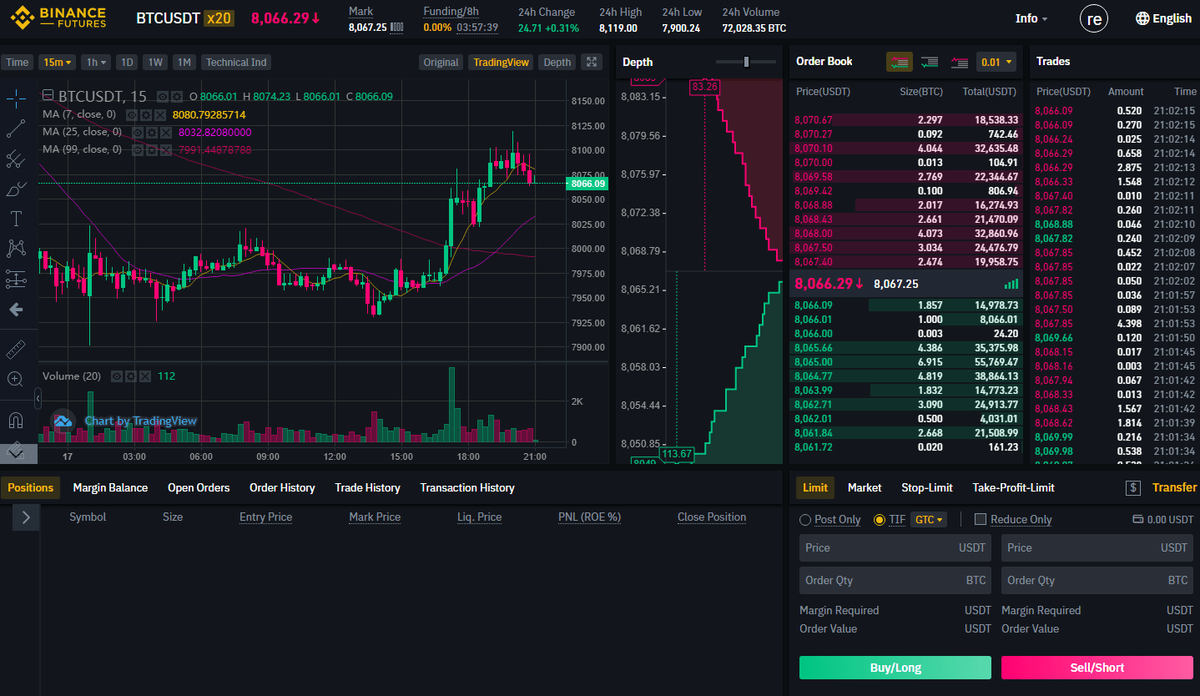1200x696 pixels.
Task: Open the 15m interval dropdown
Action: click(x=58, y=62)
